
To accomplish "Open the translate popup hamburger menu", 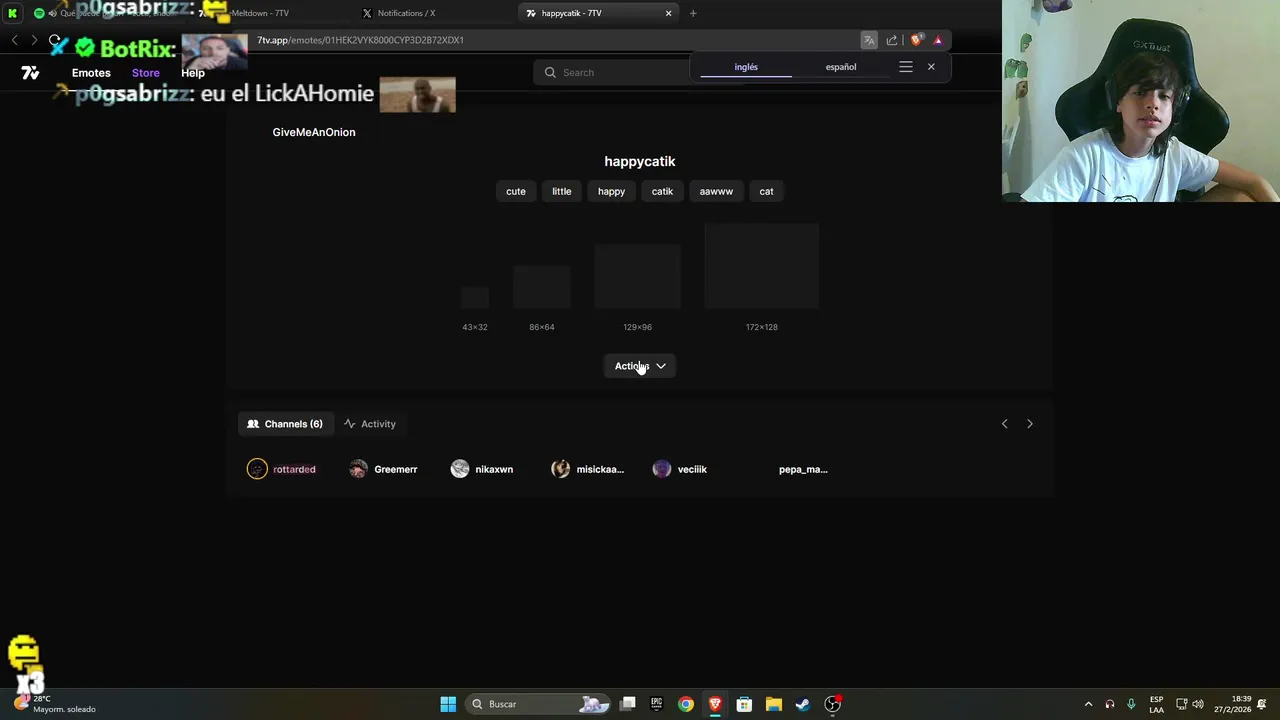I will click(x=906, y=67).
